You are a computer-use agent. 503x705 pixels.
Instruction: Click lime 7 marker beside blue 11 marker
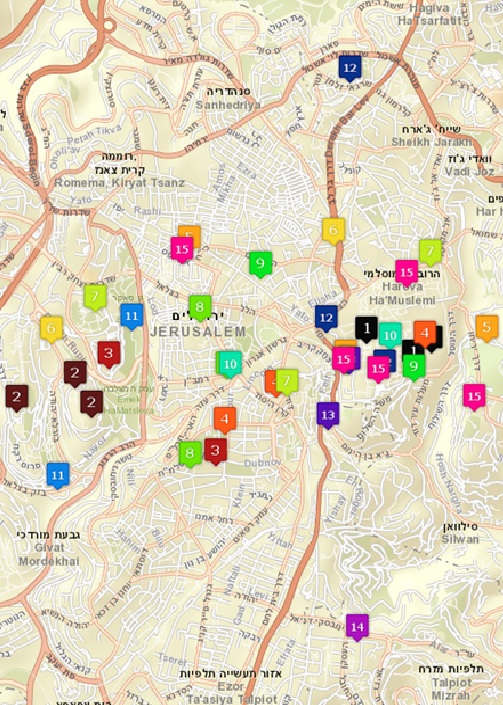[95, 297]
